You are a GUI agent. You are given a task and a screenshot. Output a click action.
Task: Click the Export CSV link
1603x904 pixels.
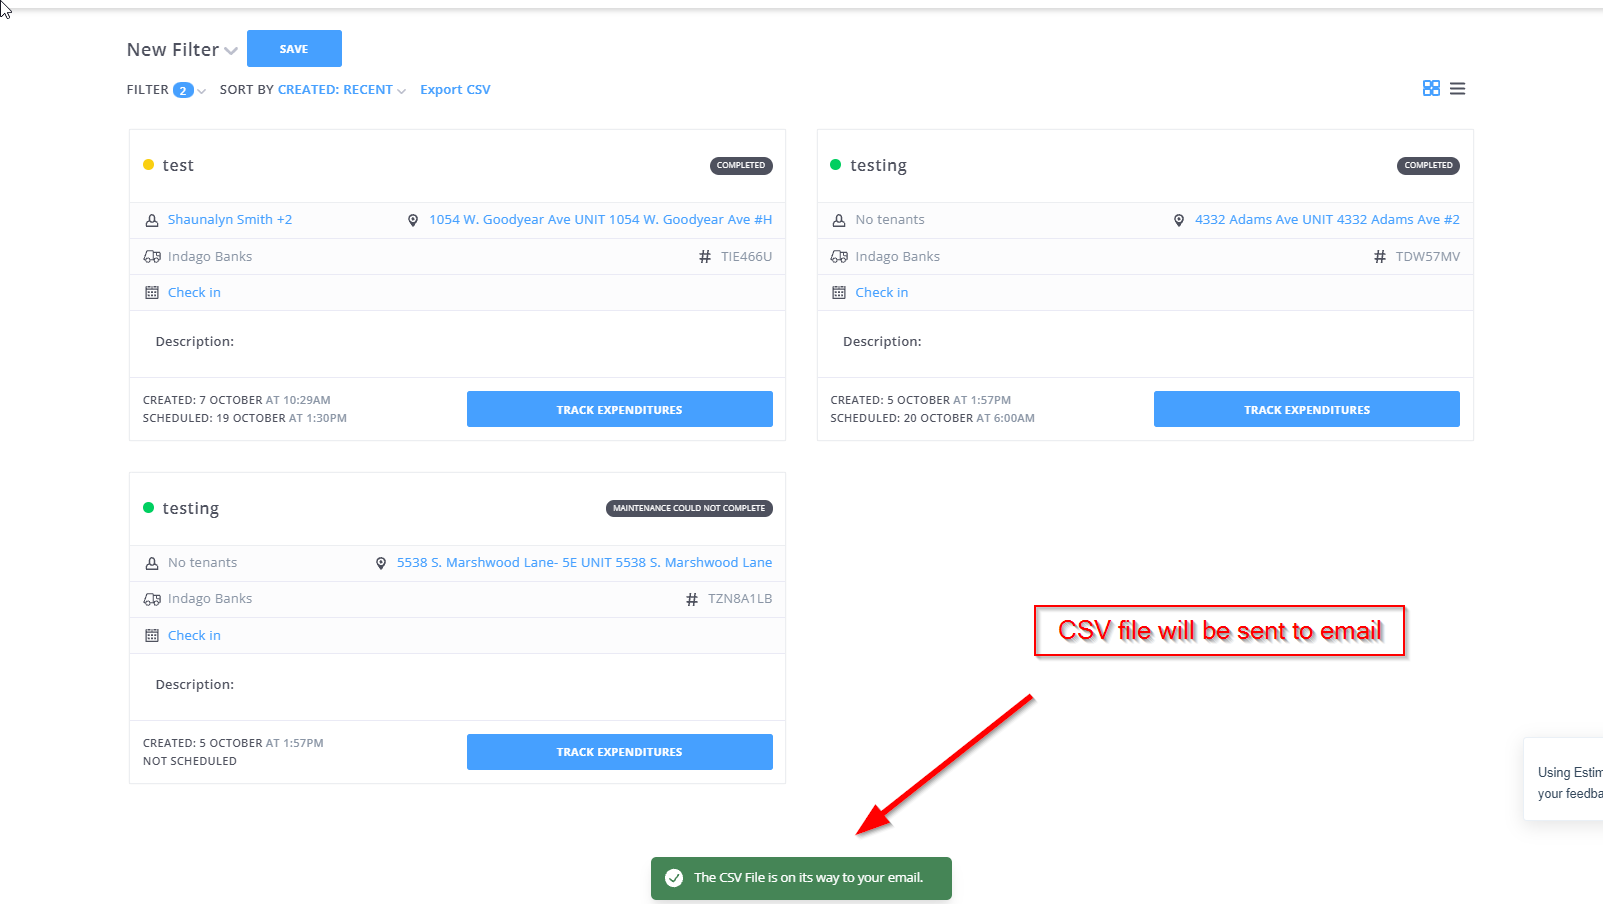[x=455, y=90]
